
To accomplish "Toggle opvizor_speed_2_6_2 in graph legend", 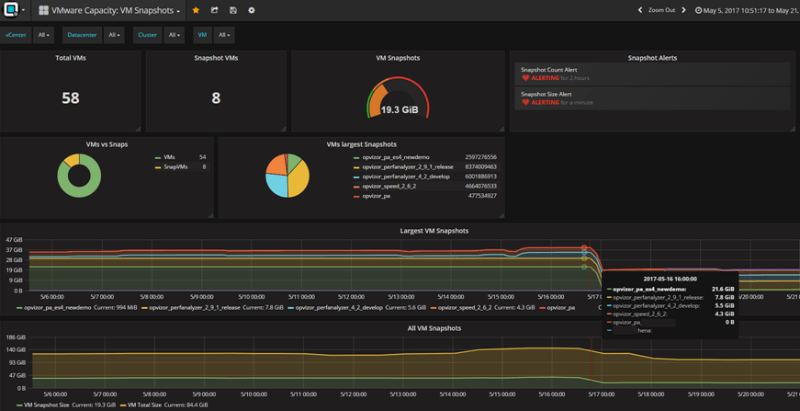I will (465, 308).
